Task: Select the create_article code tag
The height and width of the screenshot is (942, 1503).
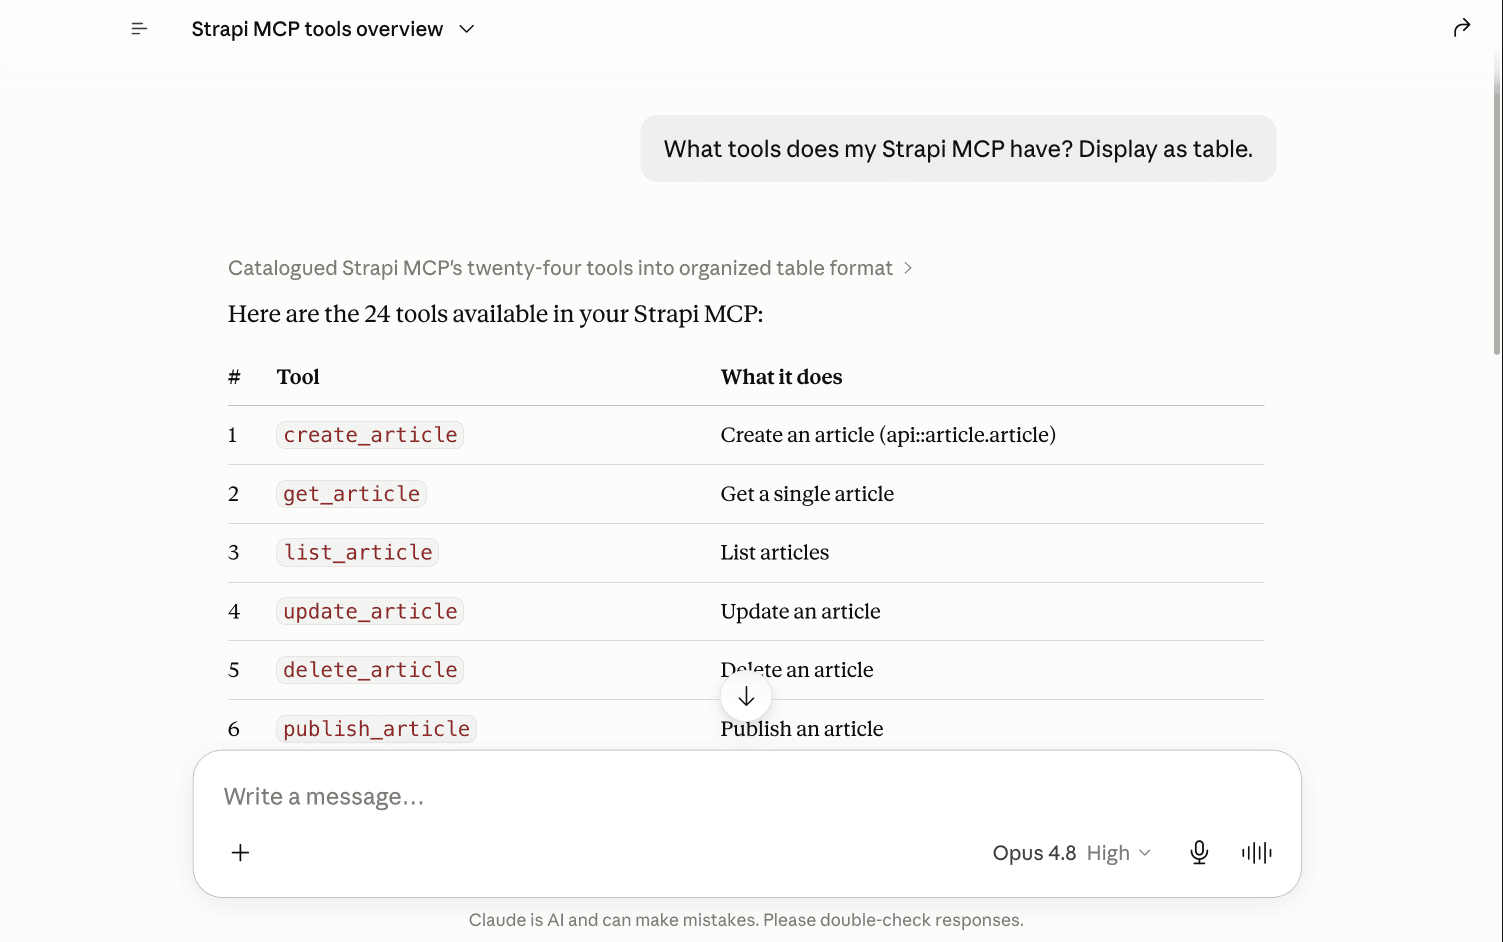Action: [x=370, y=435]
